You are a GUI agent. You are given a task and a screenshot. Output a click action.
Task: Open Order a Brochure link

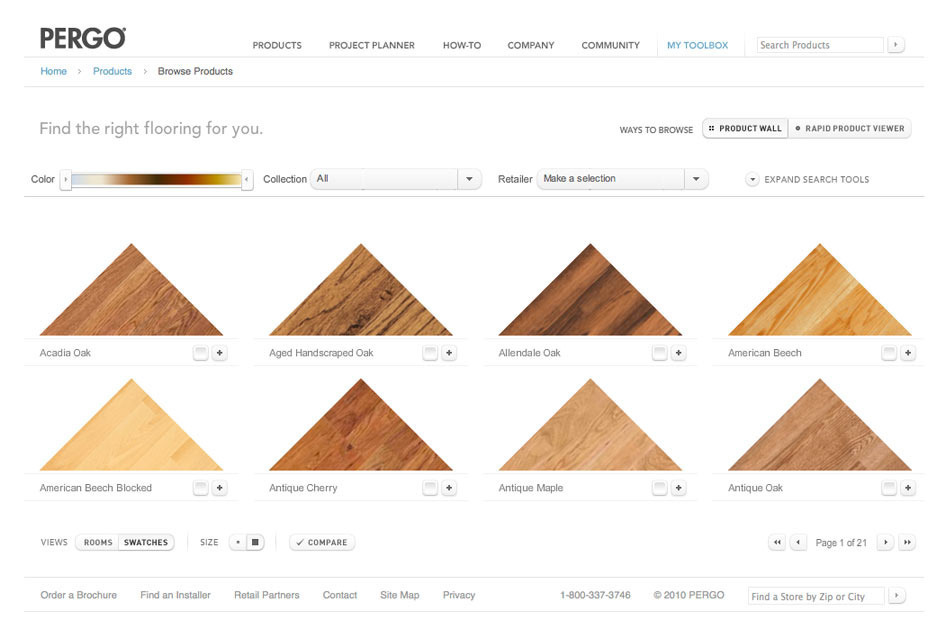[x=79, y=595]
